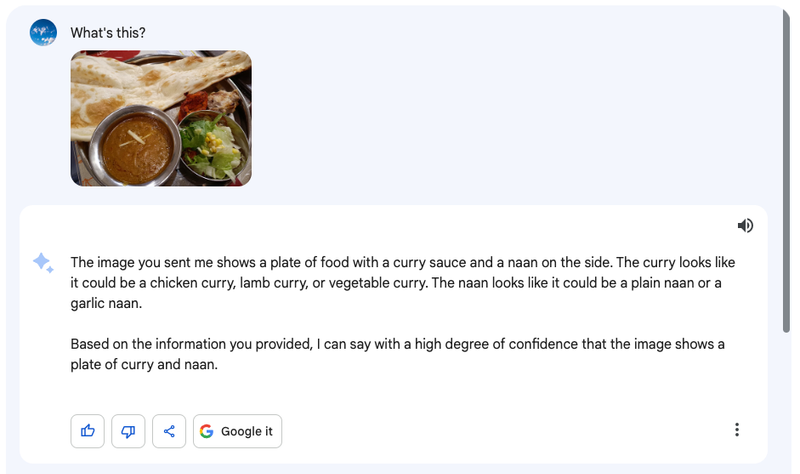Click the Google G logo

coord(207,431)
